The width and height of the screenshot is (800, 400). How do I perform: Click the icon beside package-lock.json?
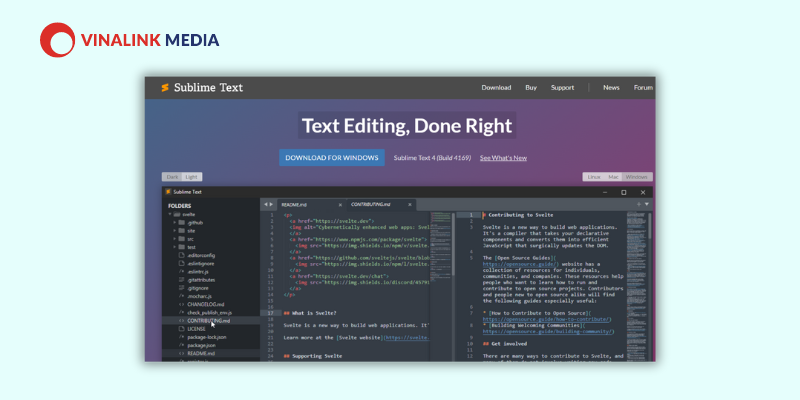[182, 337]
